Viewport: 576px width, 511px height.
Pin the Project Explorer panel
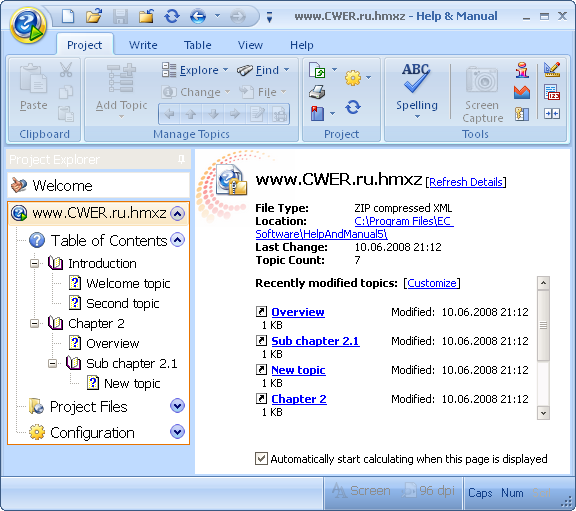coord(181,159)
